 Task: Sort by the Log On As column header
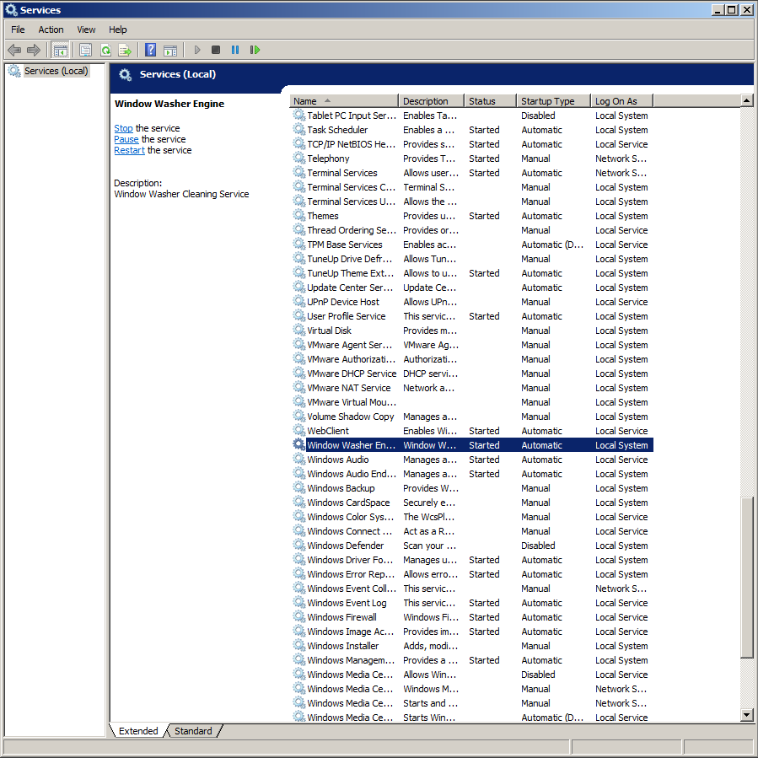point(622,101)
